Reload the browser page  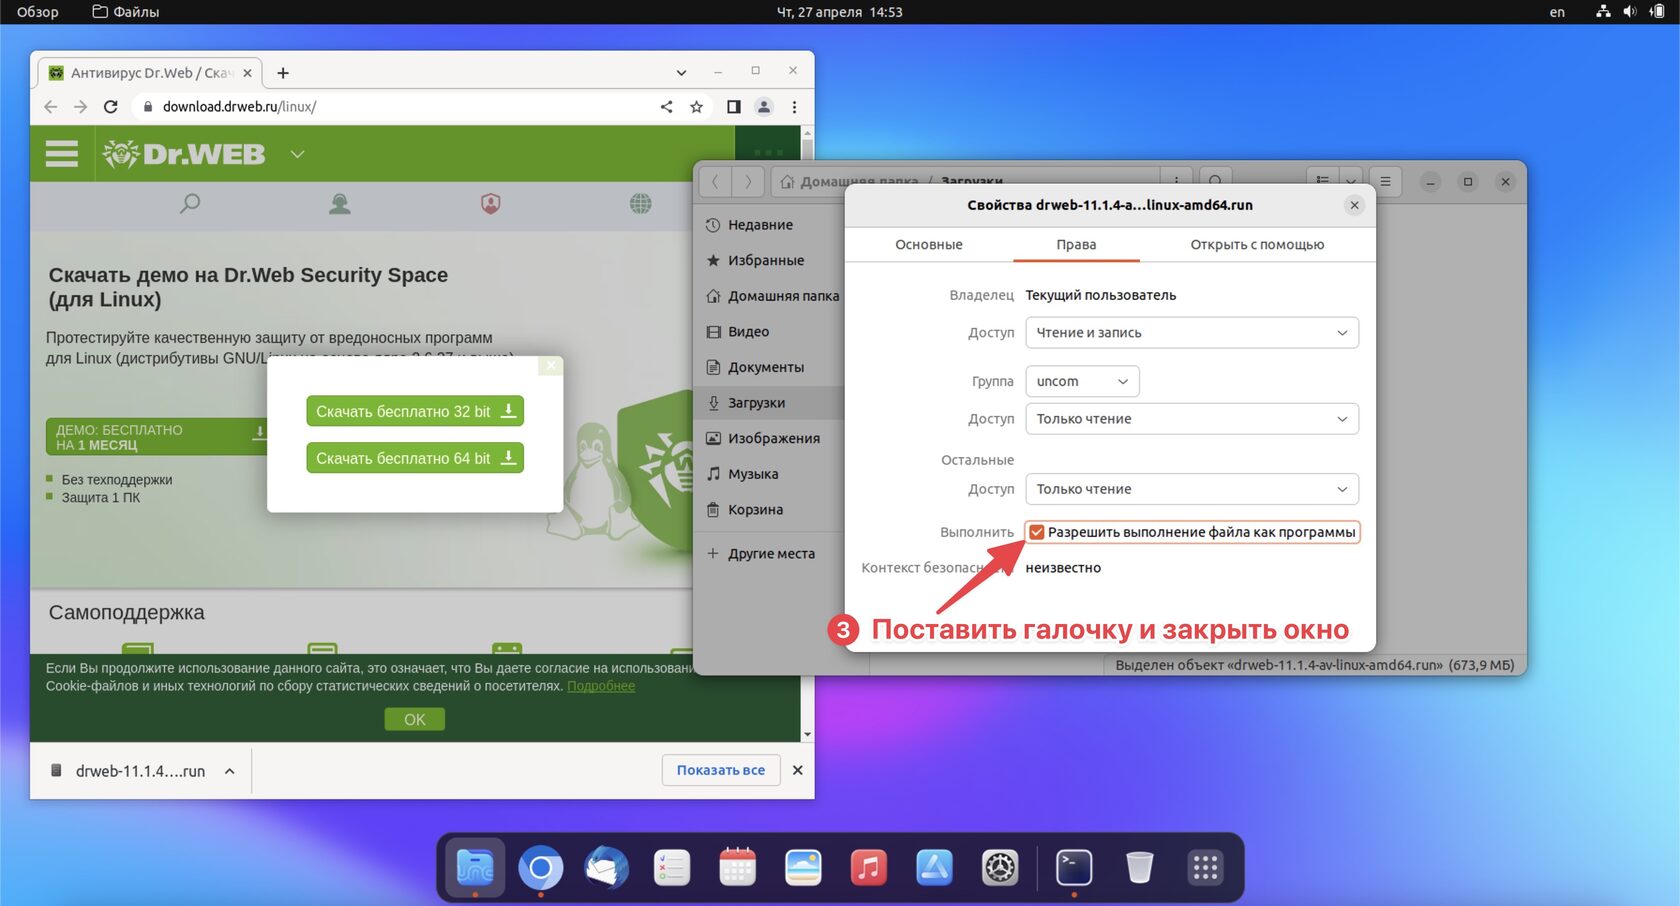(111, 107)
